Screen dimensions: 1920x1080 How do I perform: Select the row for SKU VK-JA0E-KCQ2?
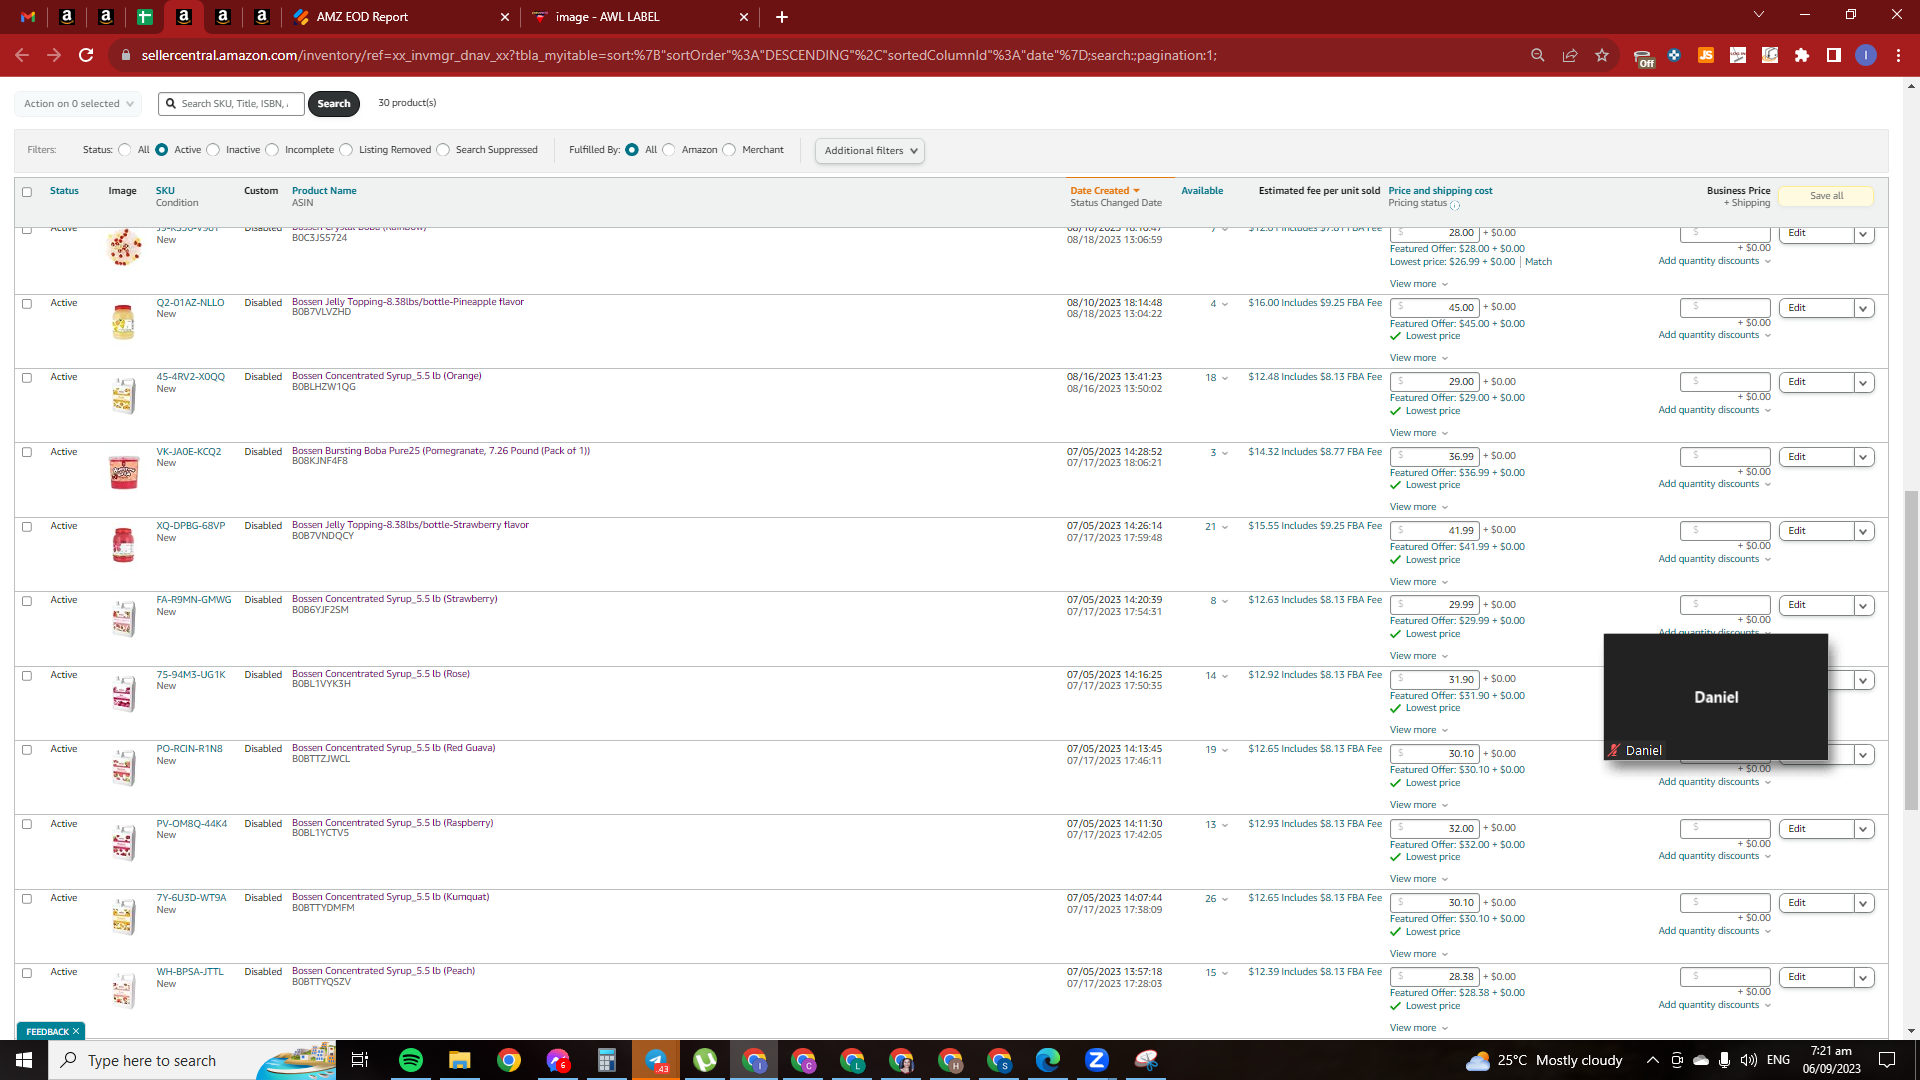(x=27, y=452)
